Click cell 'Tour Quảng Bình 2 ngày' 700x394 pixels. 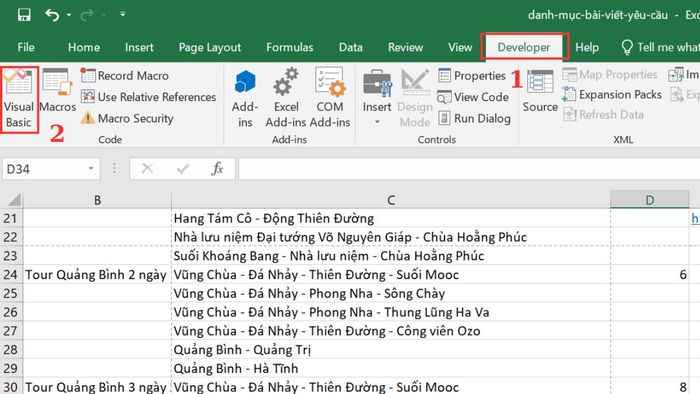97,274
